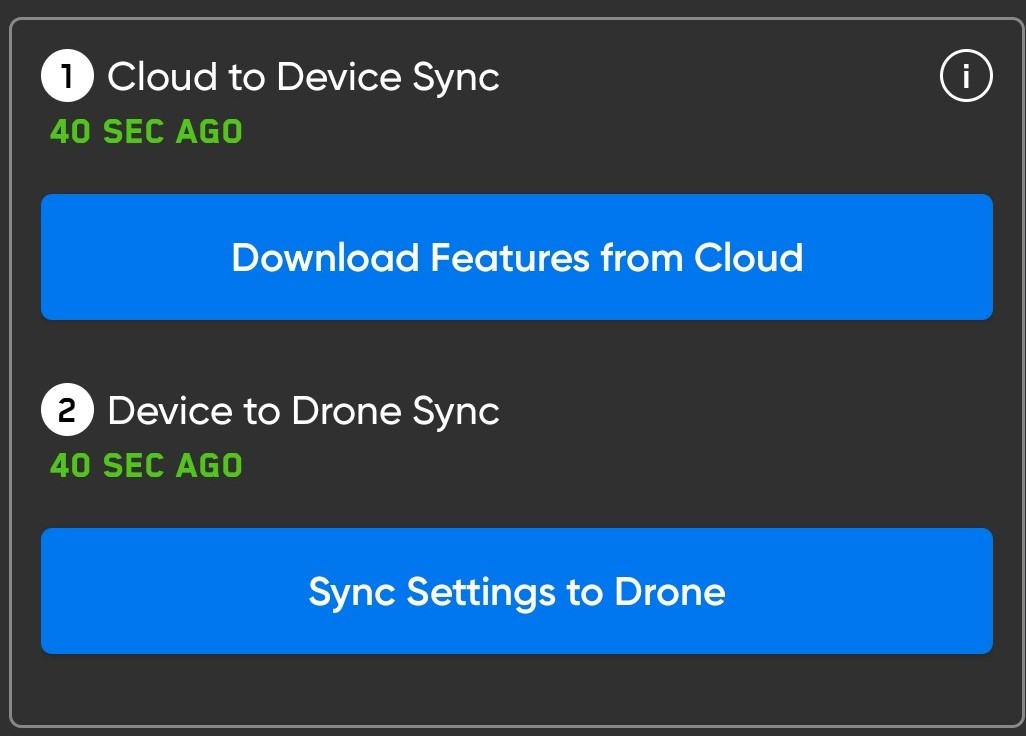Click the 40 SEC AGO timestamp under step 1
This screenshot has height=736, width=1026.
pos(145,131)
